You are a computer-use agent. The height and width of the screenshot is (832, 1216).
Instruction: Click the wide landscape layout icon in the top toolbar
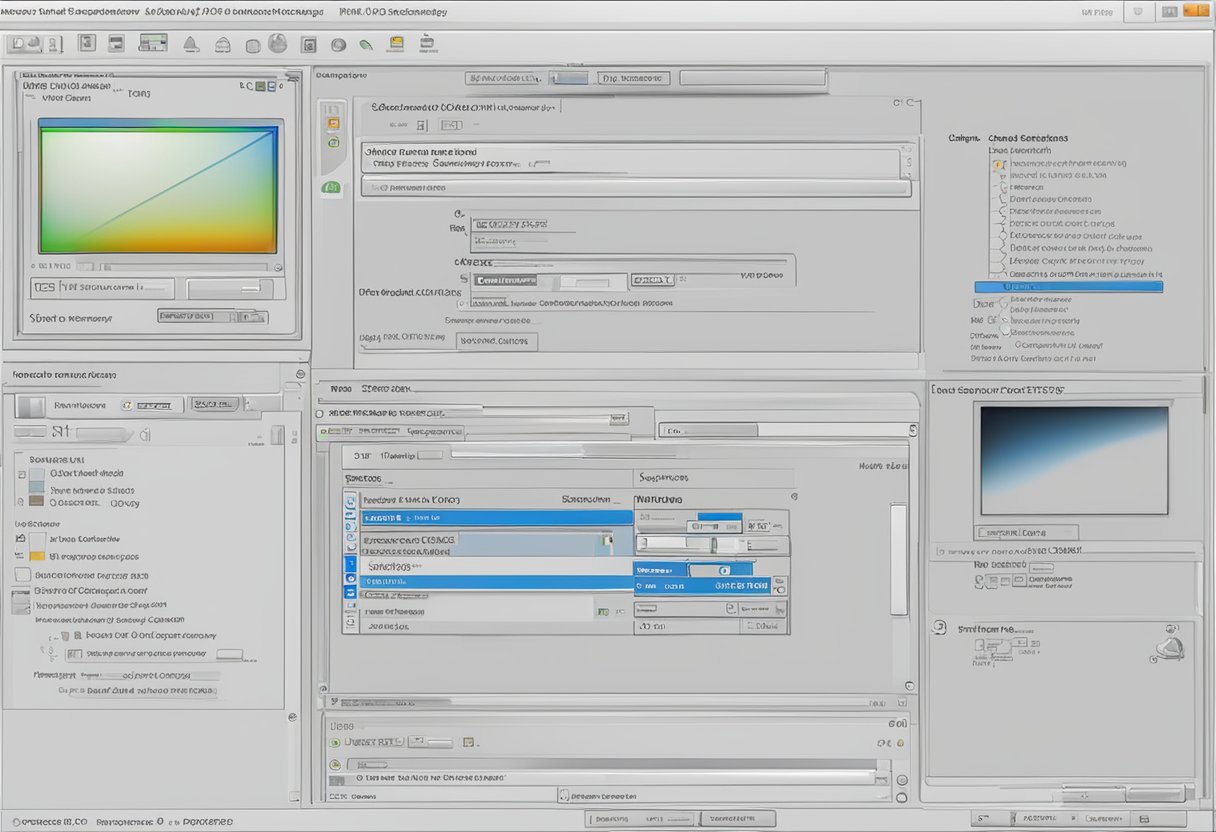(153, 43)
